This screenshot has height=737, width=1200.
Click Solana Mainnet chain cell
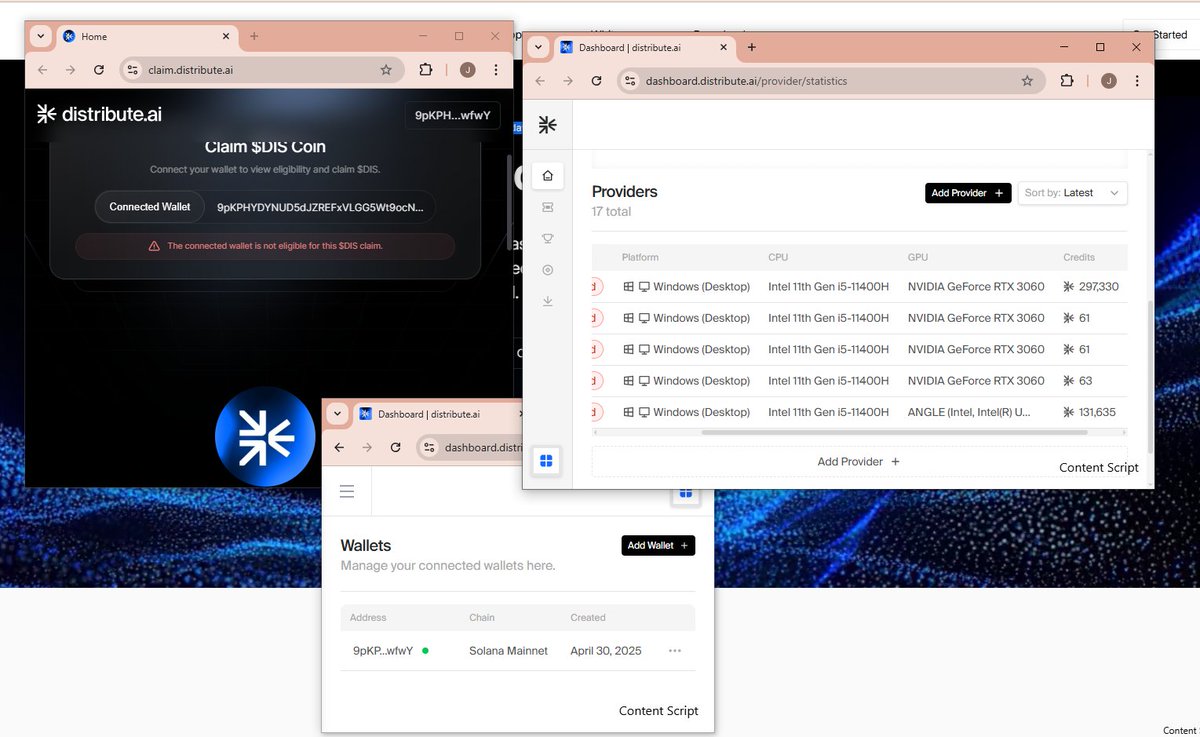(509, 651)
